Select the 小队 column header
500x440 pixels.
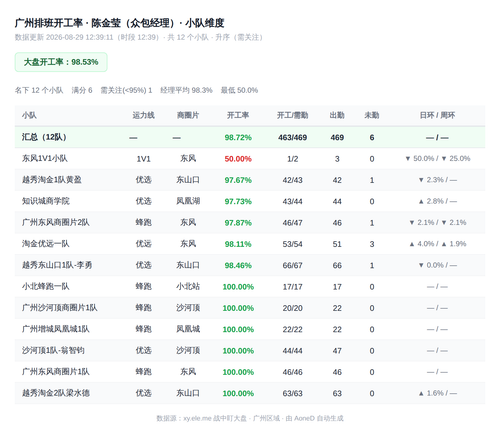(29, 115)
